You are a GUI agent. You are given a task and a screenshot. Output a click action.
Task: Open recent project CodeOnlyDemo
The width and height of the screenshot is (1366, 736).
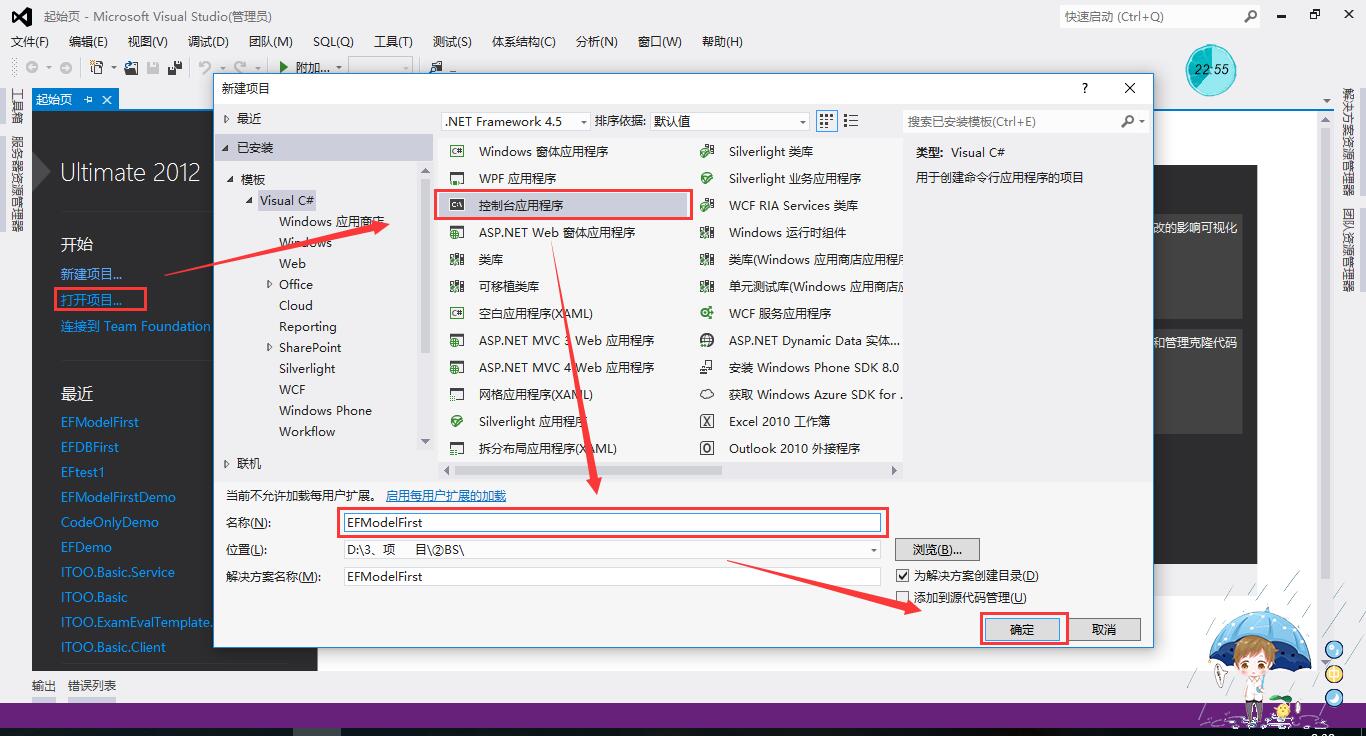point(110,522)
